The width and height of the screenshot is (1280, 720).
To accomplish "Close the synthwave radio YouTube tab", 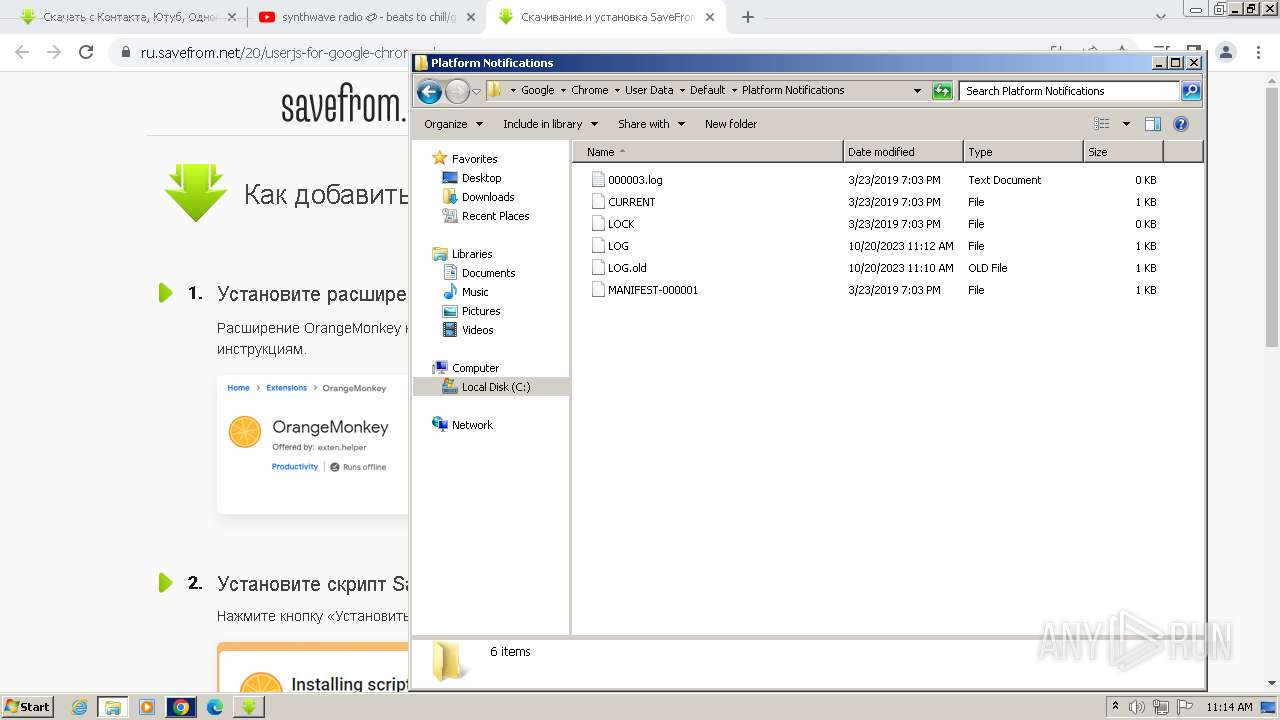I will click(x=472, y=17).
